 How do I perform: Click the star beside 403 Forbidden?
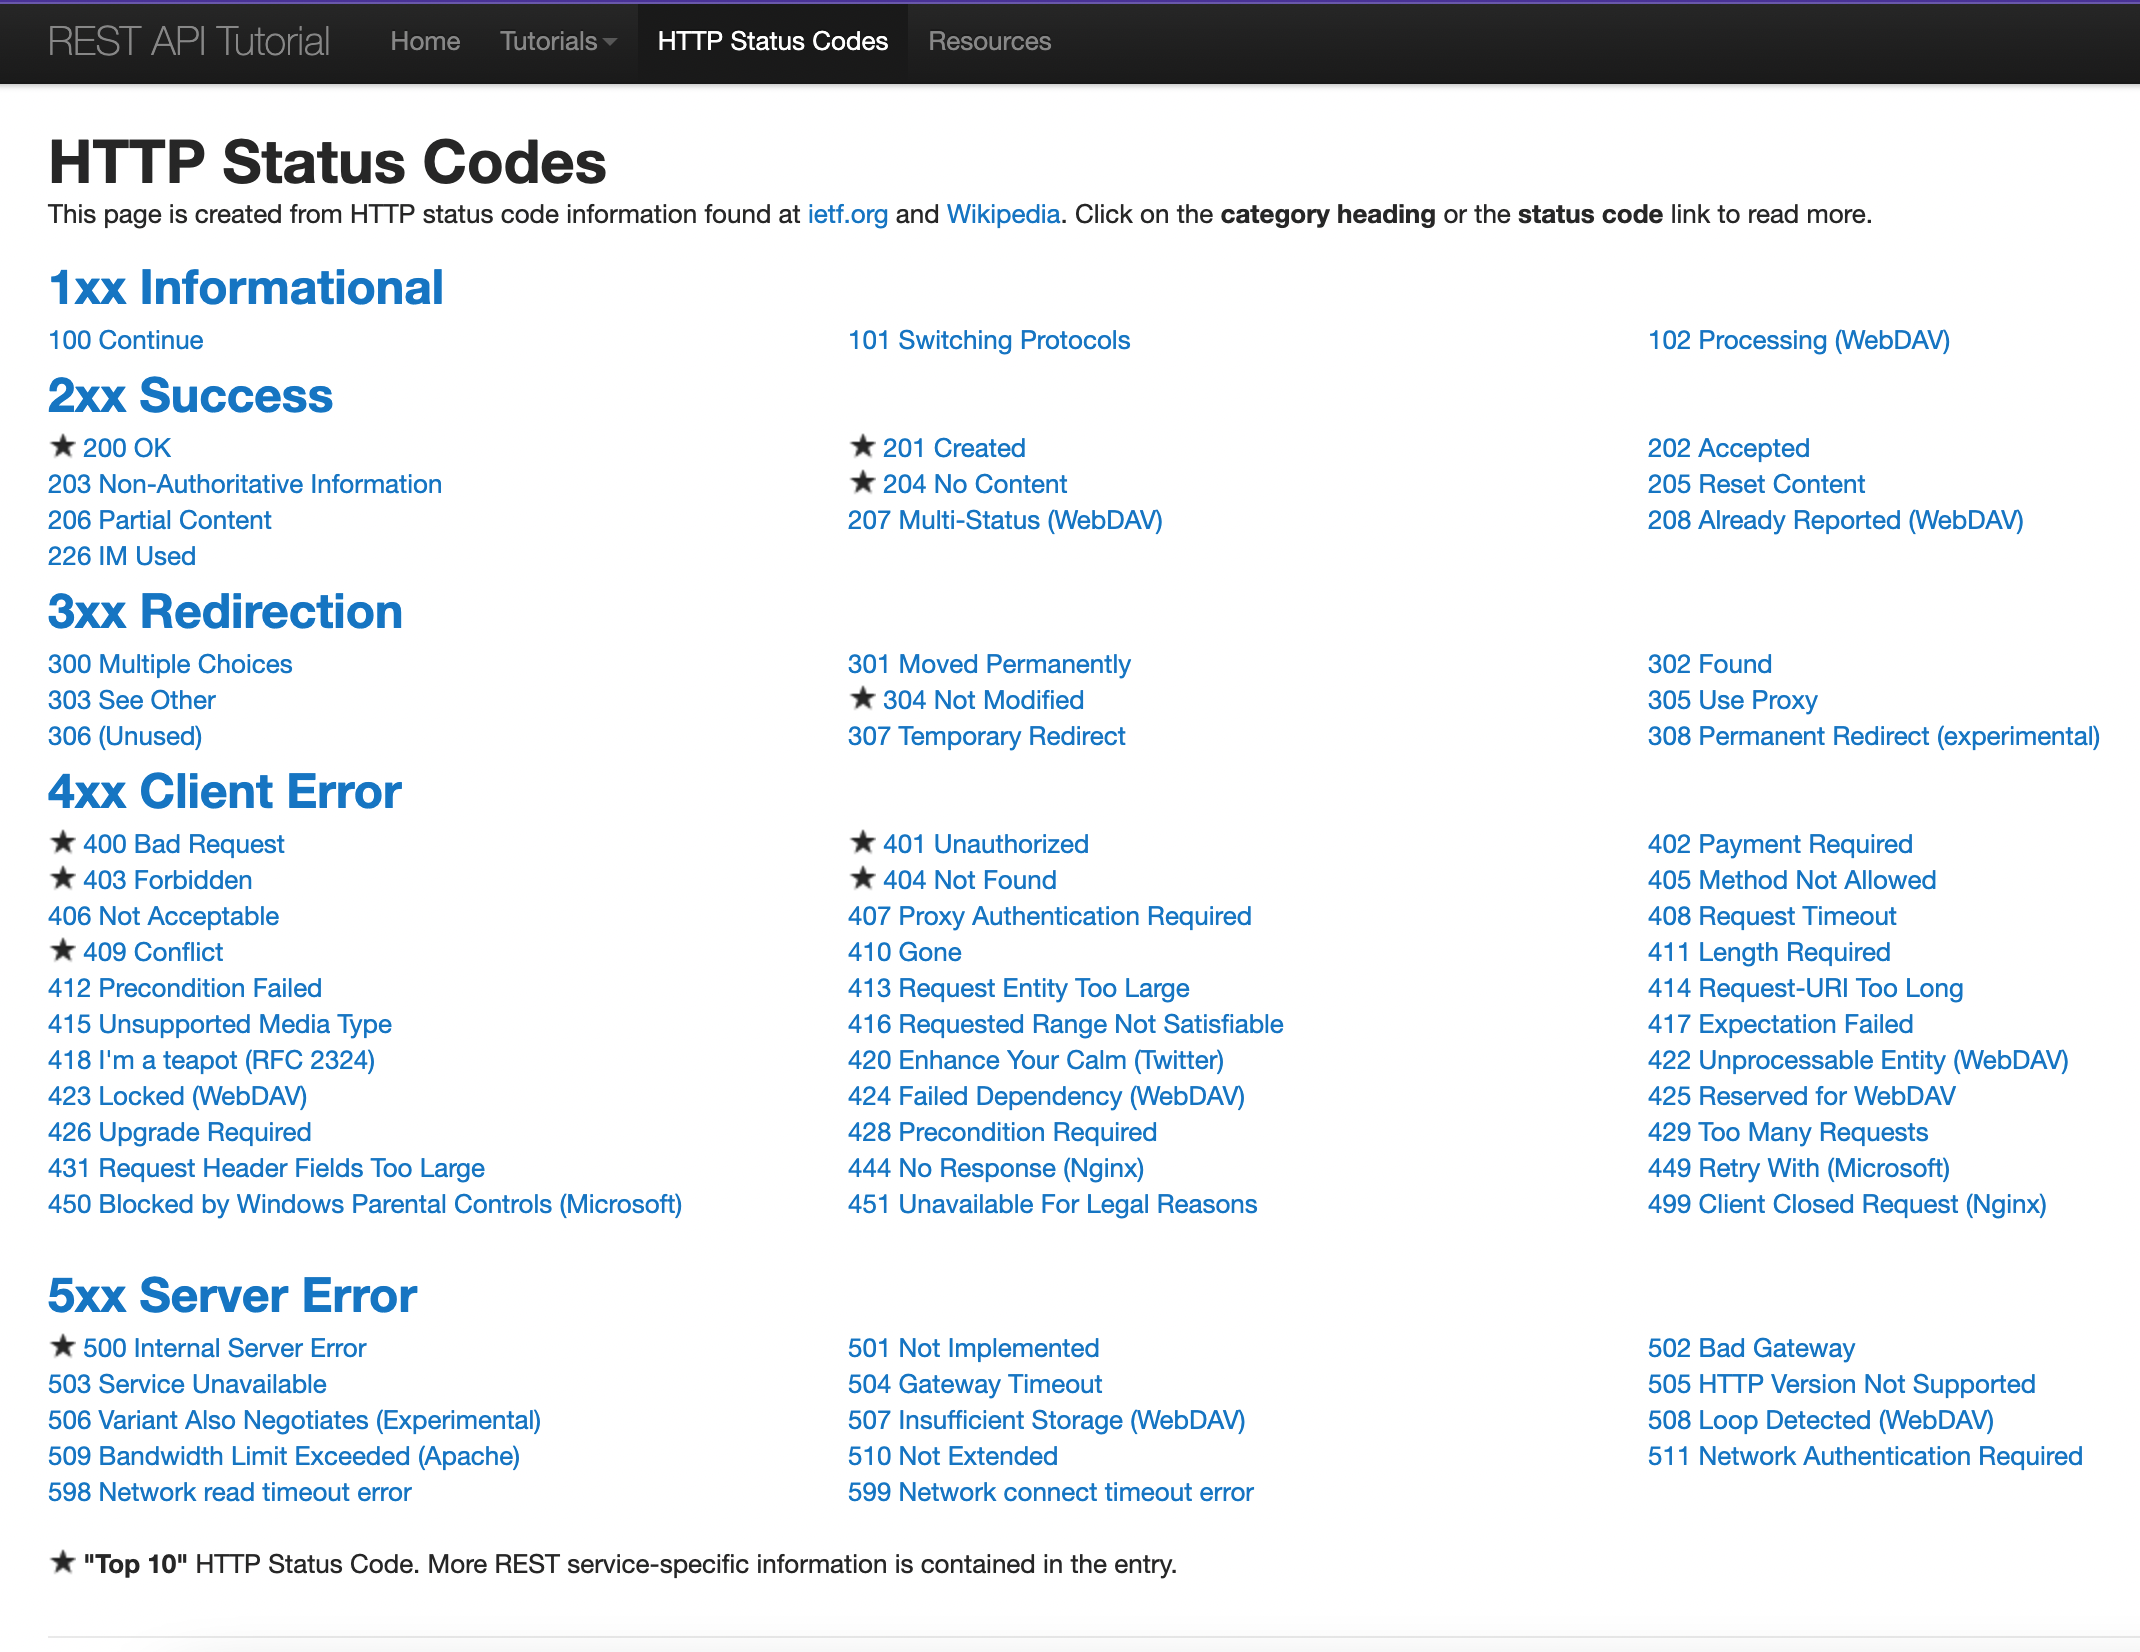pos(63,878)
